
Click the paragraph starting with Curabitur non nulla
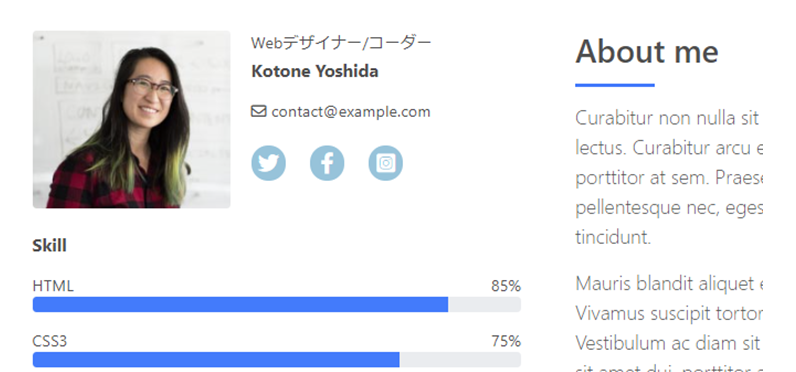point(669,178)
